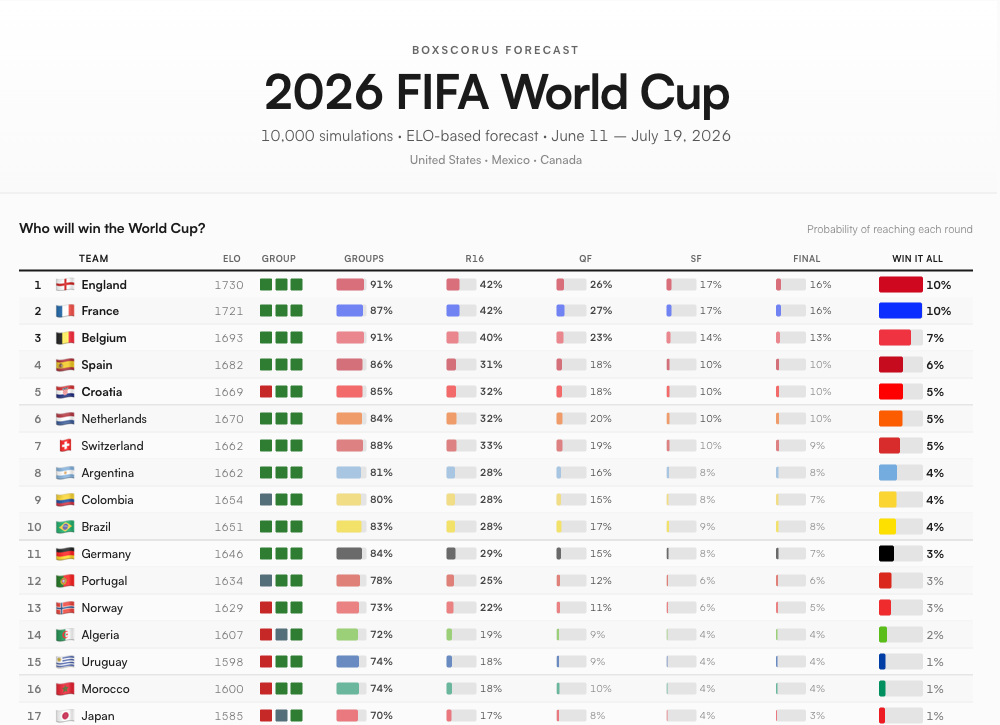Click Algeria's group form squares
1000x725 pixels.
281,635
